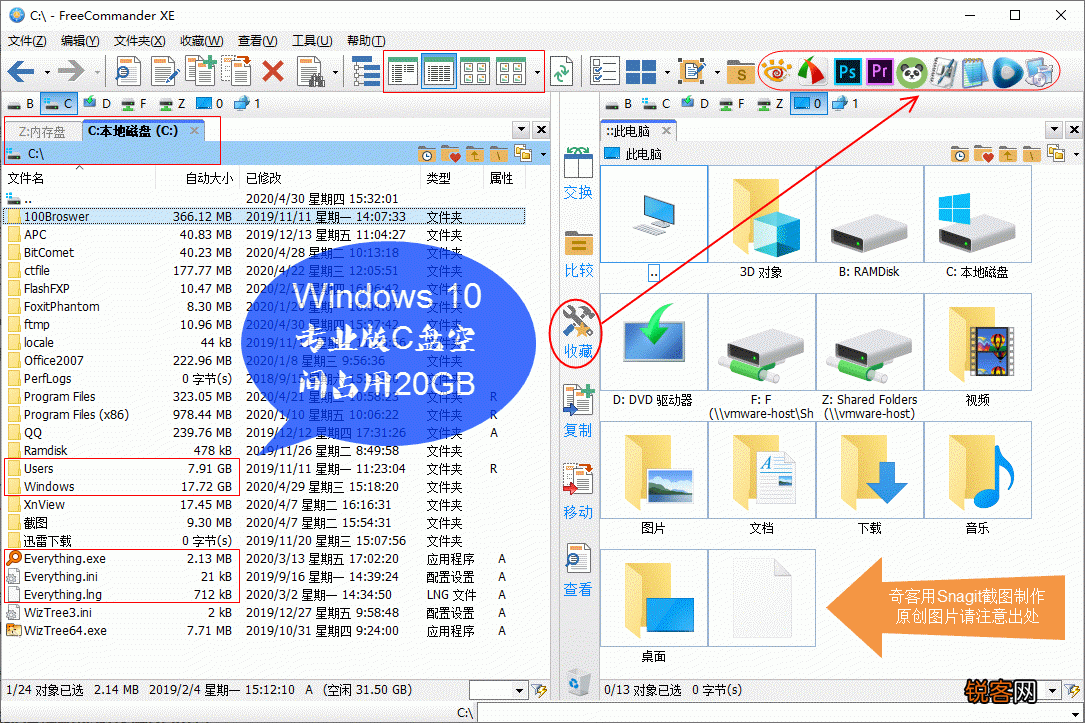Toggle the folder tree toolbar icon
The width and height of the screenshot is (1085, 723).
point(365,71)
